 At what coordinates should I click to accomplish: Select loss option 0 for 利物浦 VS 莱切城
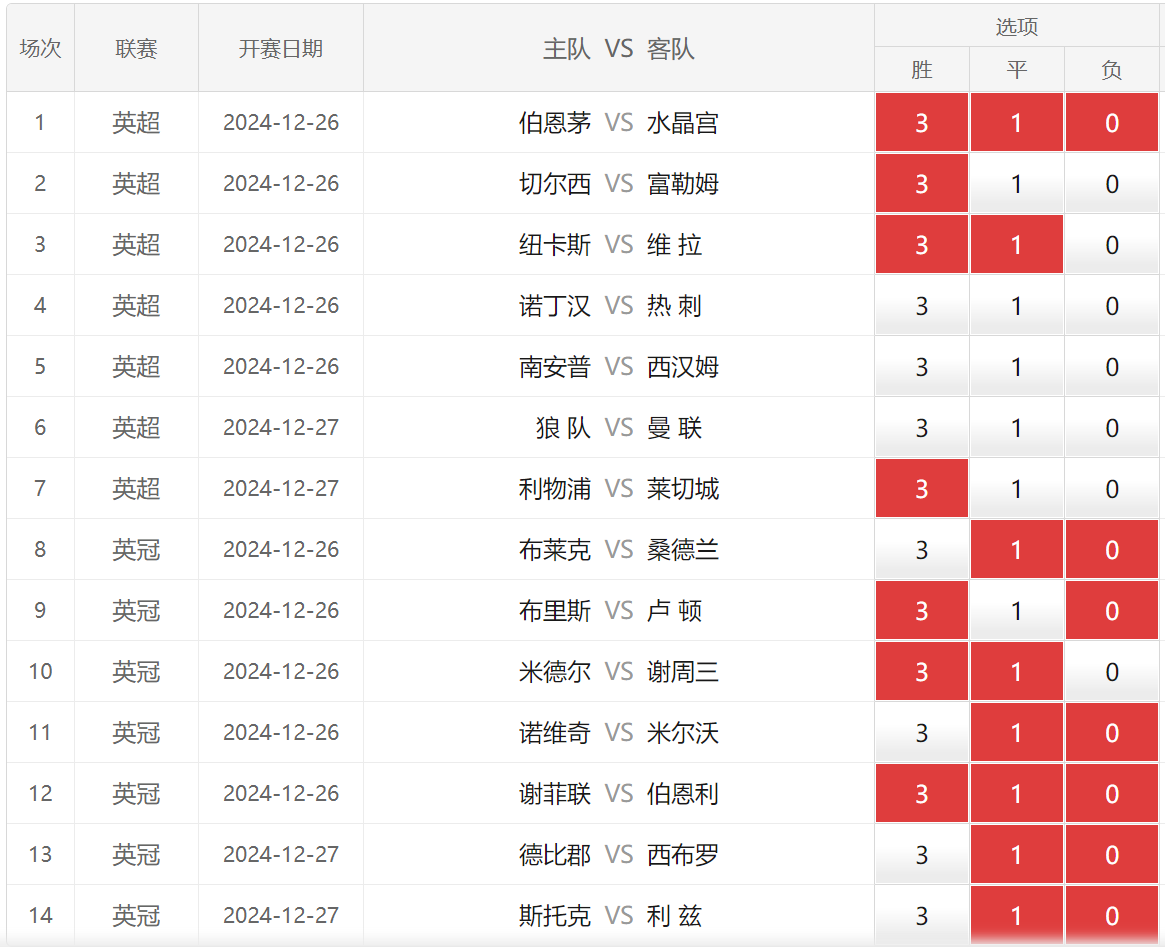tap(1112, 488)
